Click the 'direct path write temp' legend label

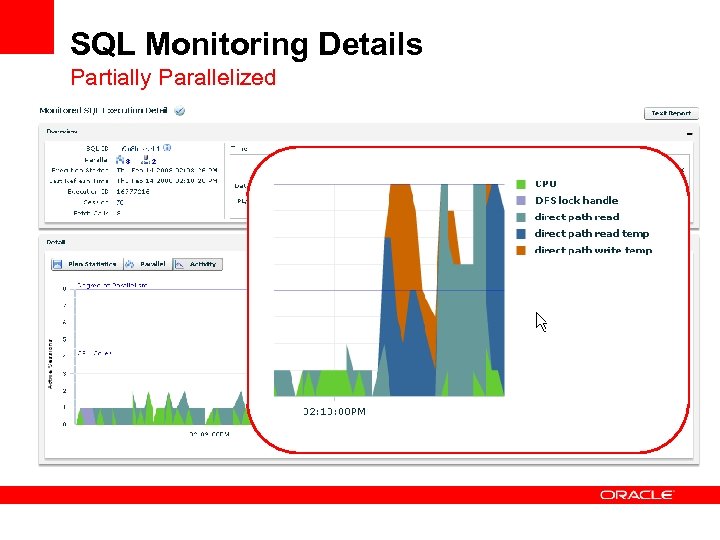593,250
